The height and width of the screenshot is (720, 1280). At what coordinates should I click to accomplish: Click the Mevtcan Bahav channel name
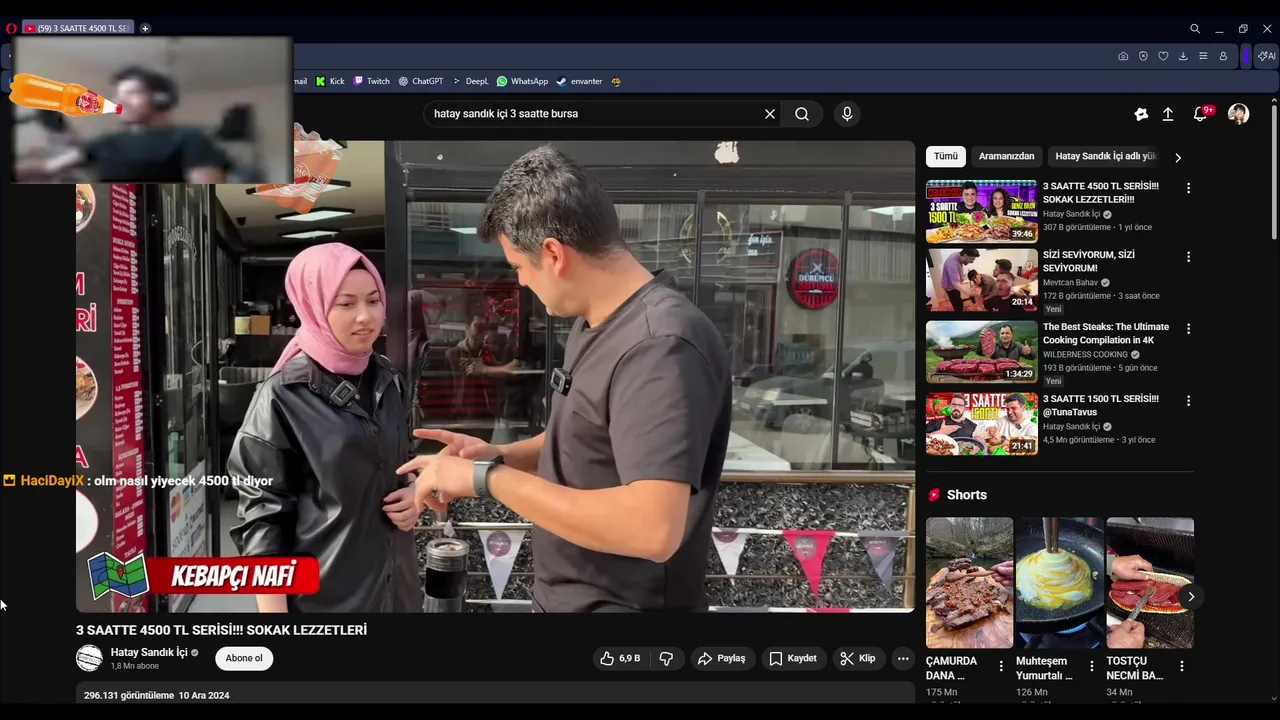tap(1070, 282)
